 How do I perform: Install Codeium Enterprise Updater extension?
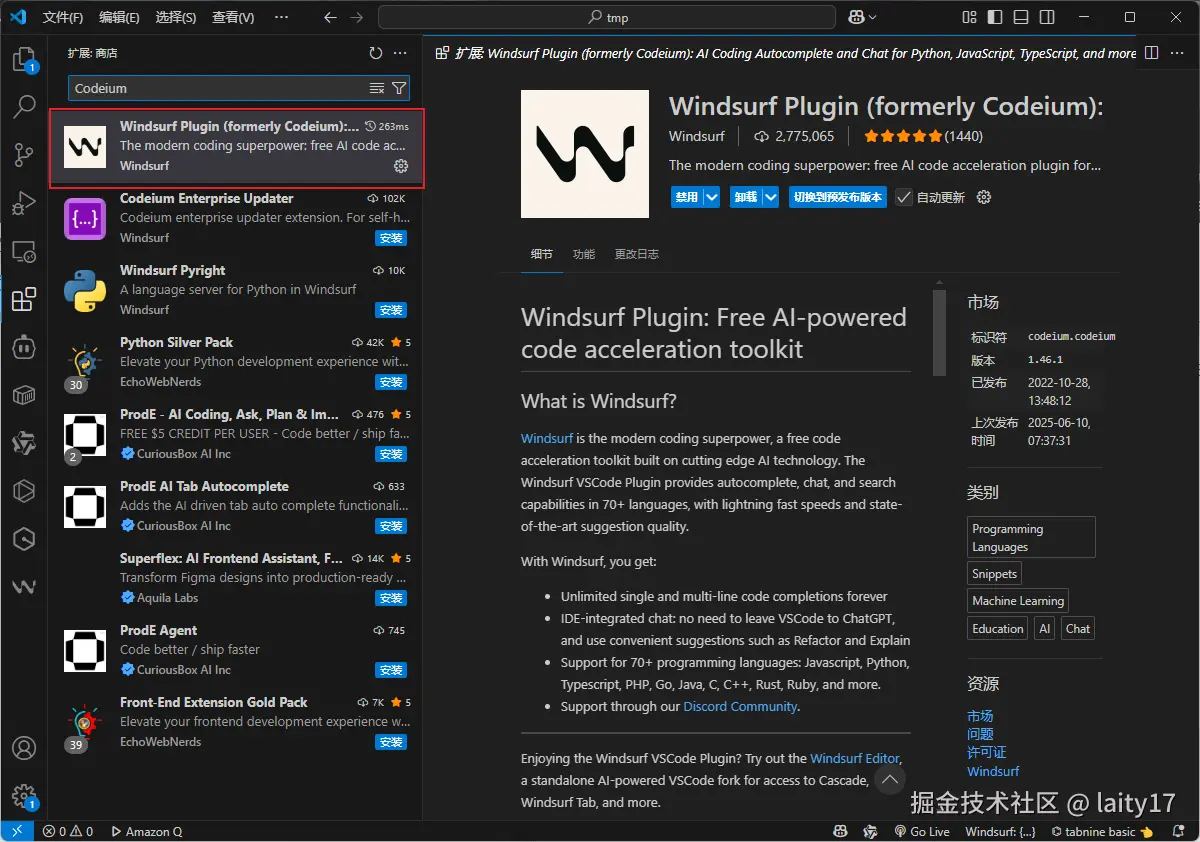tap(390, 238)
